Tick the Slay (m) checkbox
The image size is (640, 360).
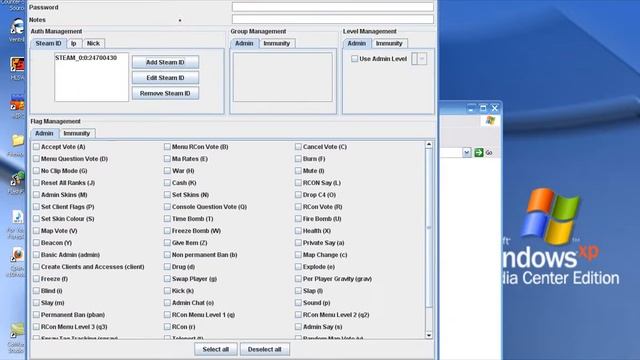36,303
